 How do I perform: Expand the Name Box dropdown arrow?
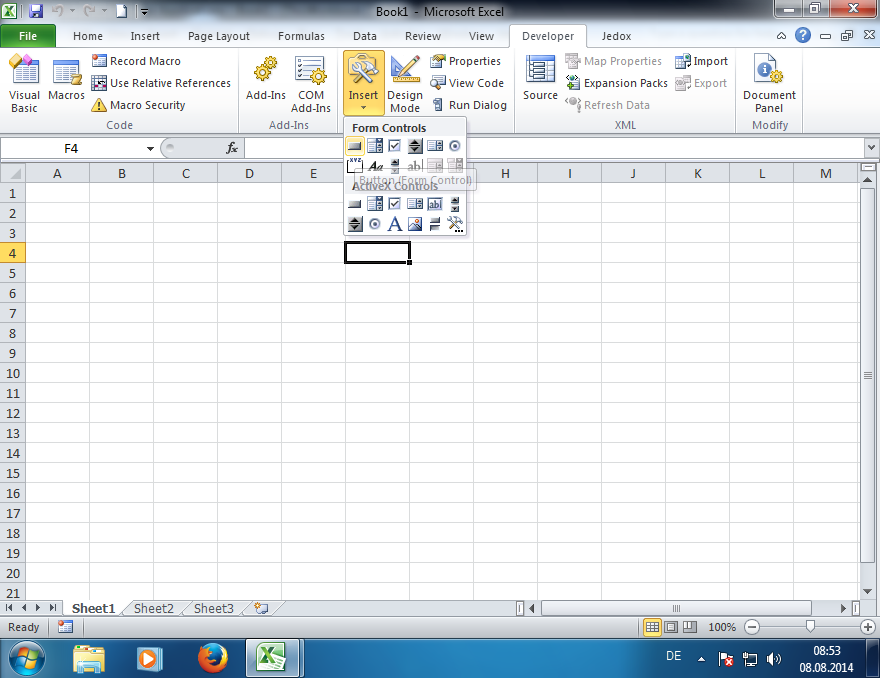click(x=150, y=148)
